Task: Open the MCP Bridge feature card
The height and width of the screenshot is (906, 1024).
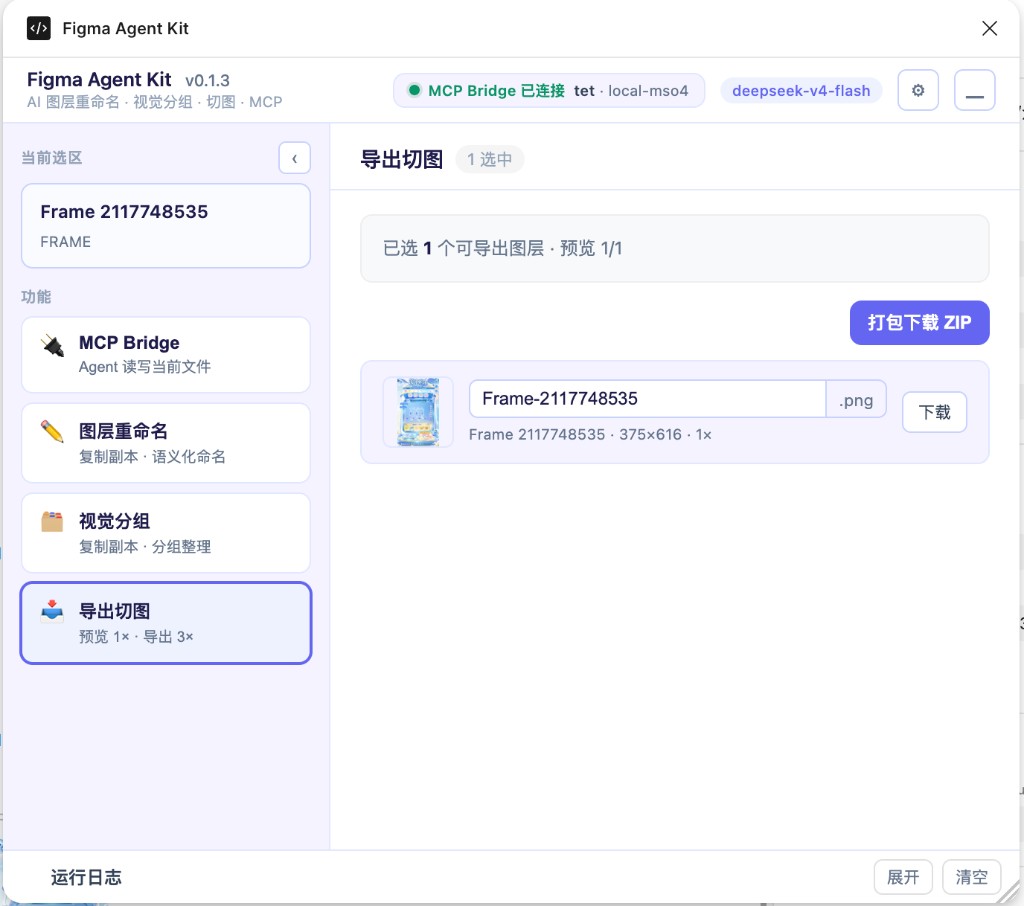Action: (166, 355)
